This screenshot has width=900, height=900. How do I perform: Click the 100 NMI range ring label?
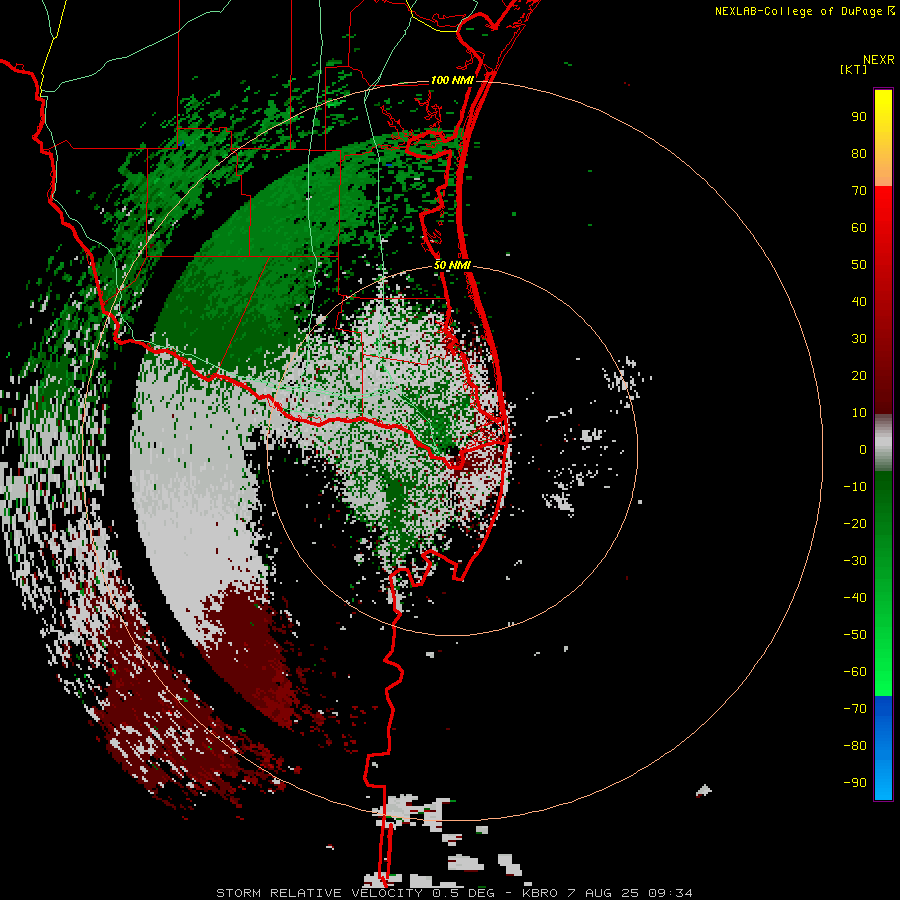coord(452,80)
